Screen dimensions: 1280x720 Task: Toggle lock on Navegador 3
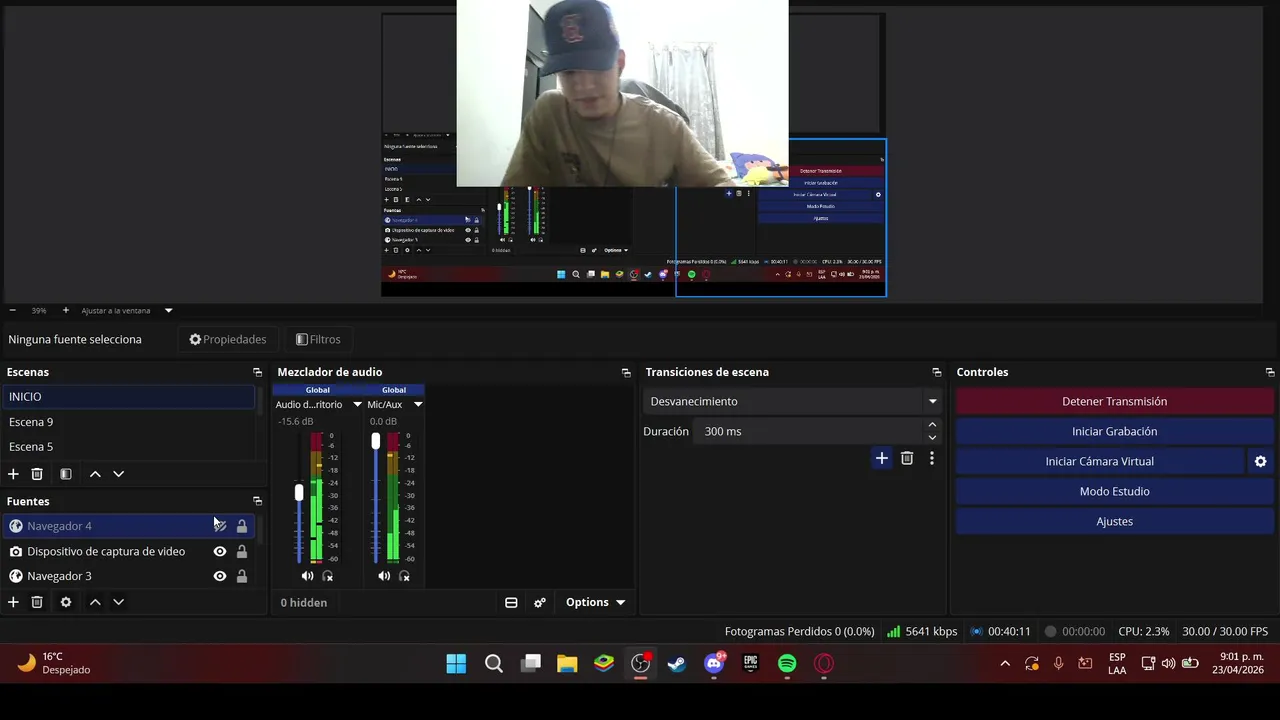click(x=242, y=576)
